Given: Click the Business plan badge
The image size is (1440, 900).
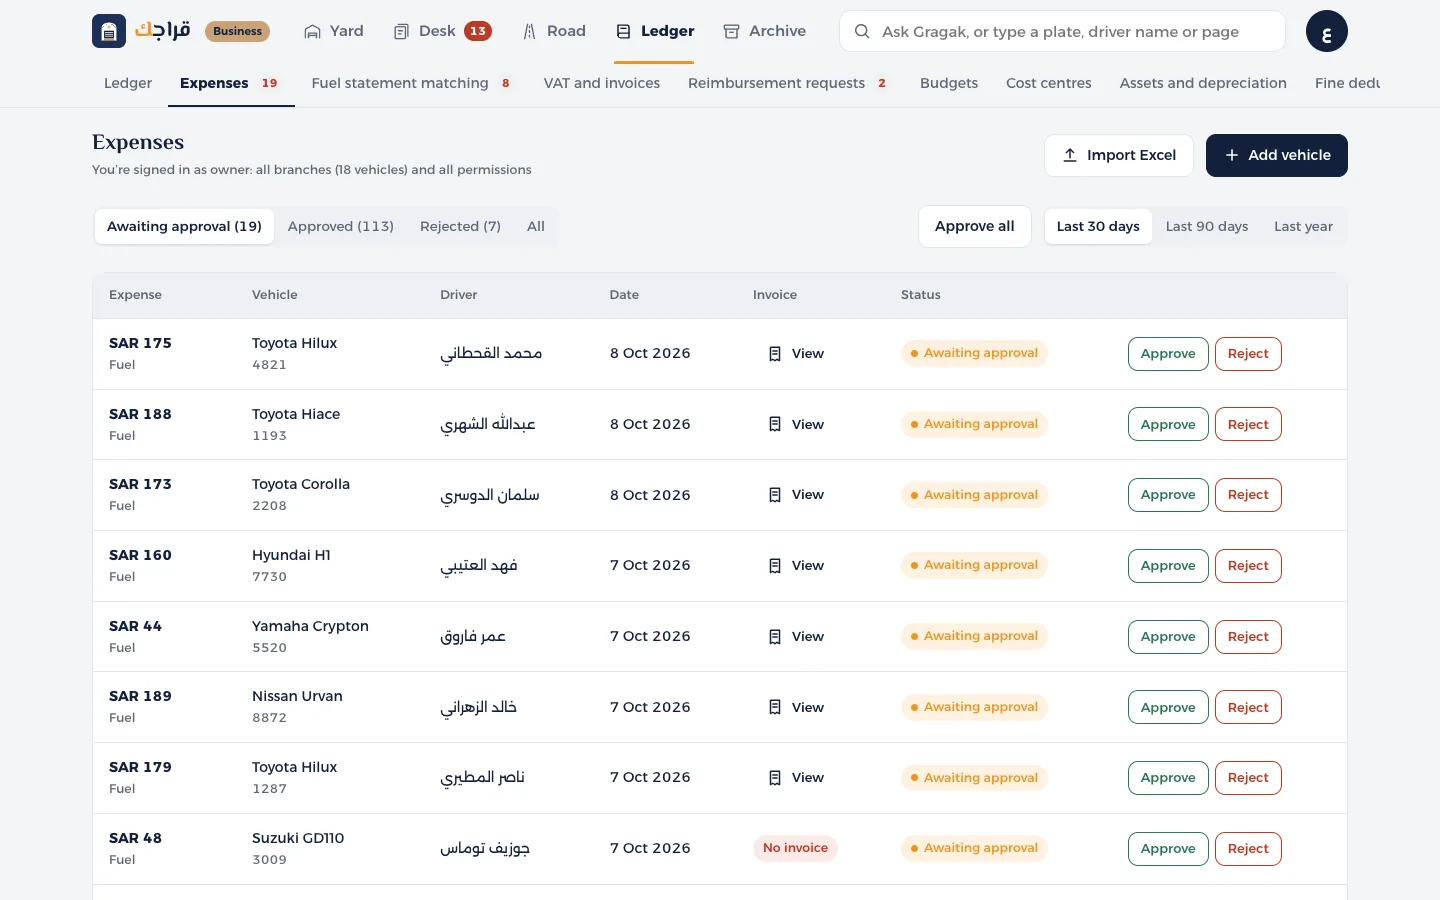Looking at the screenshot, I should click(x=237, y=31).
